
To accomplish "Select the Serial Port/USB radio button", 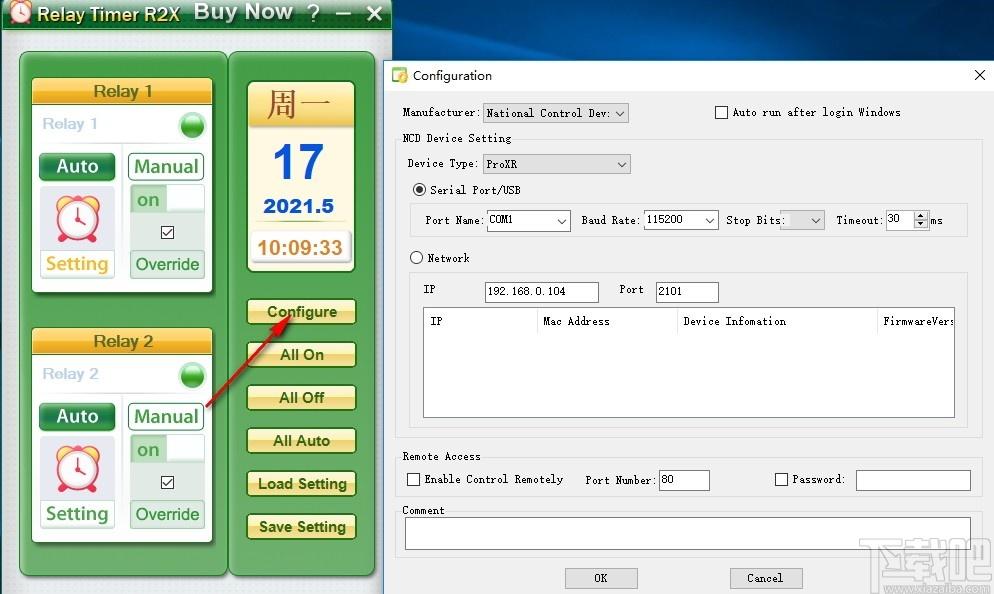I will tap(419, 190).
